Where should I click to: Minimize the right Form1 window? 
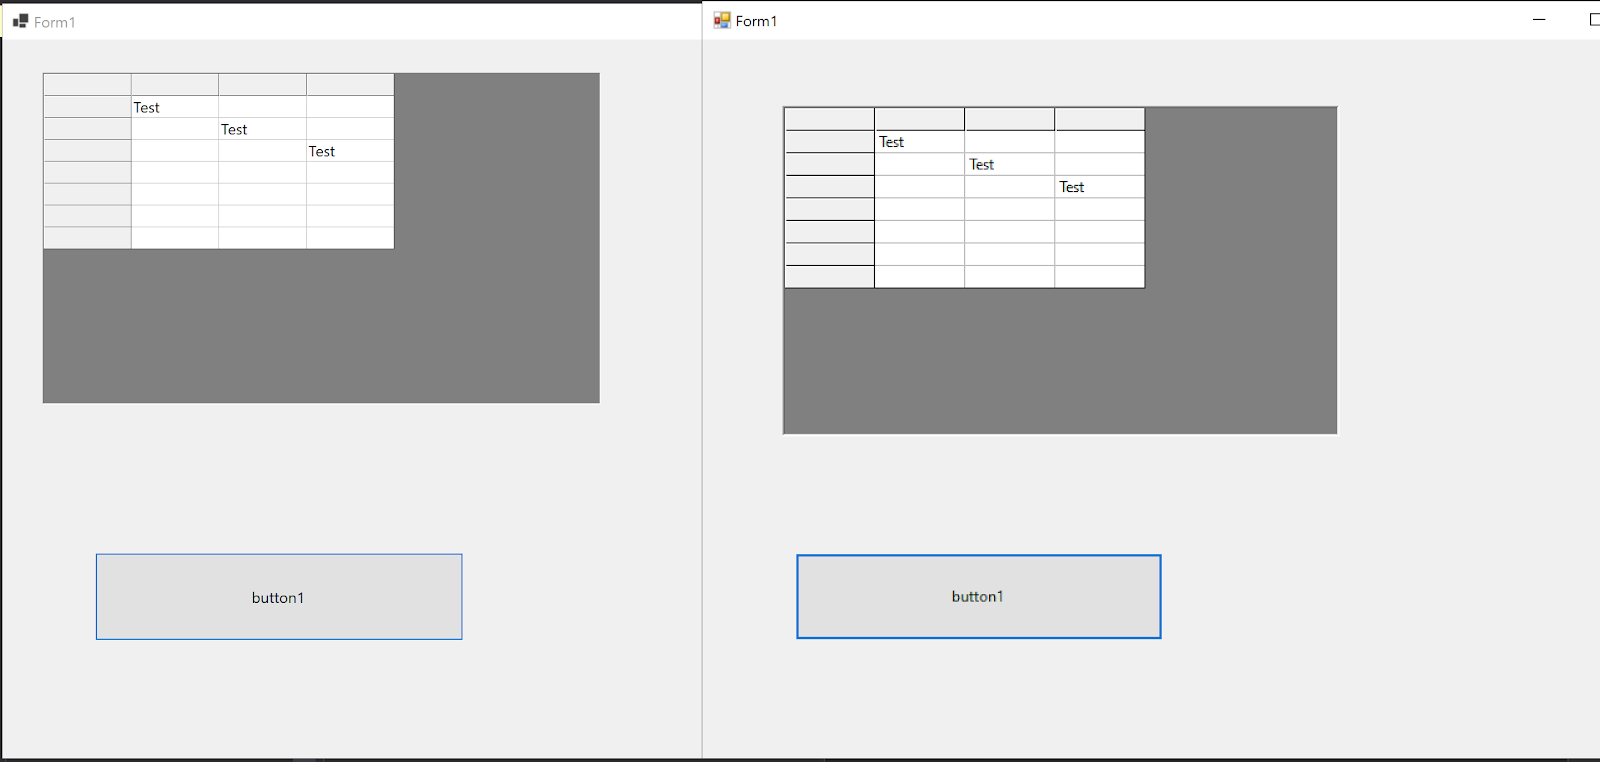1539,20
